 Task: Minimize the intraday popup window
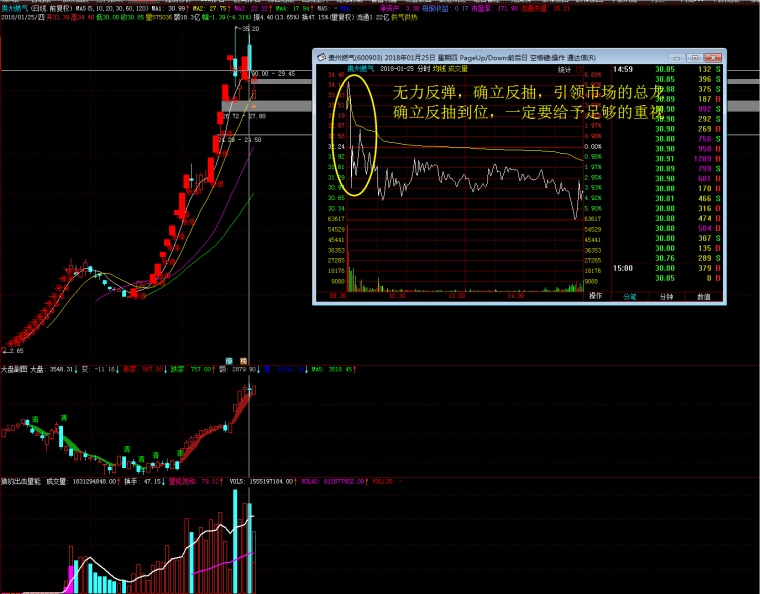tap(677, 58)
